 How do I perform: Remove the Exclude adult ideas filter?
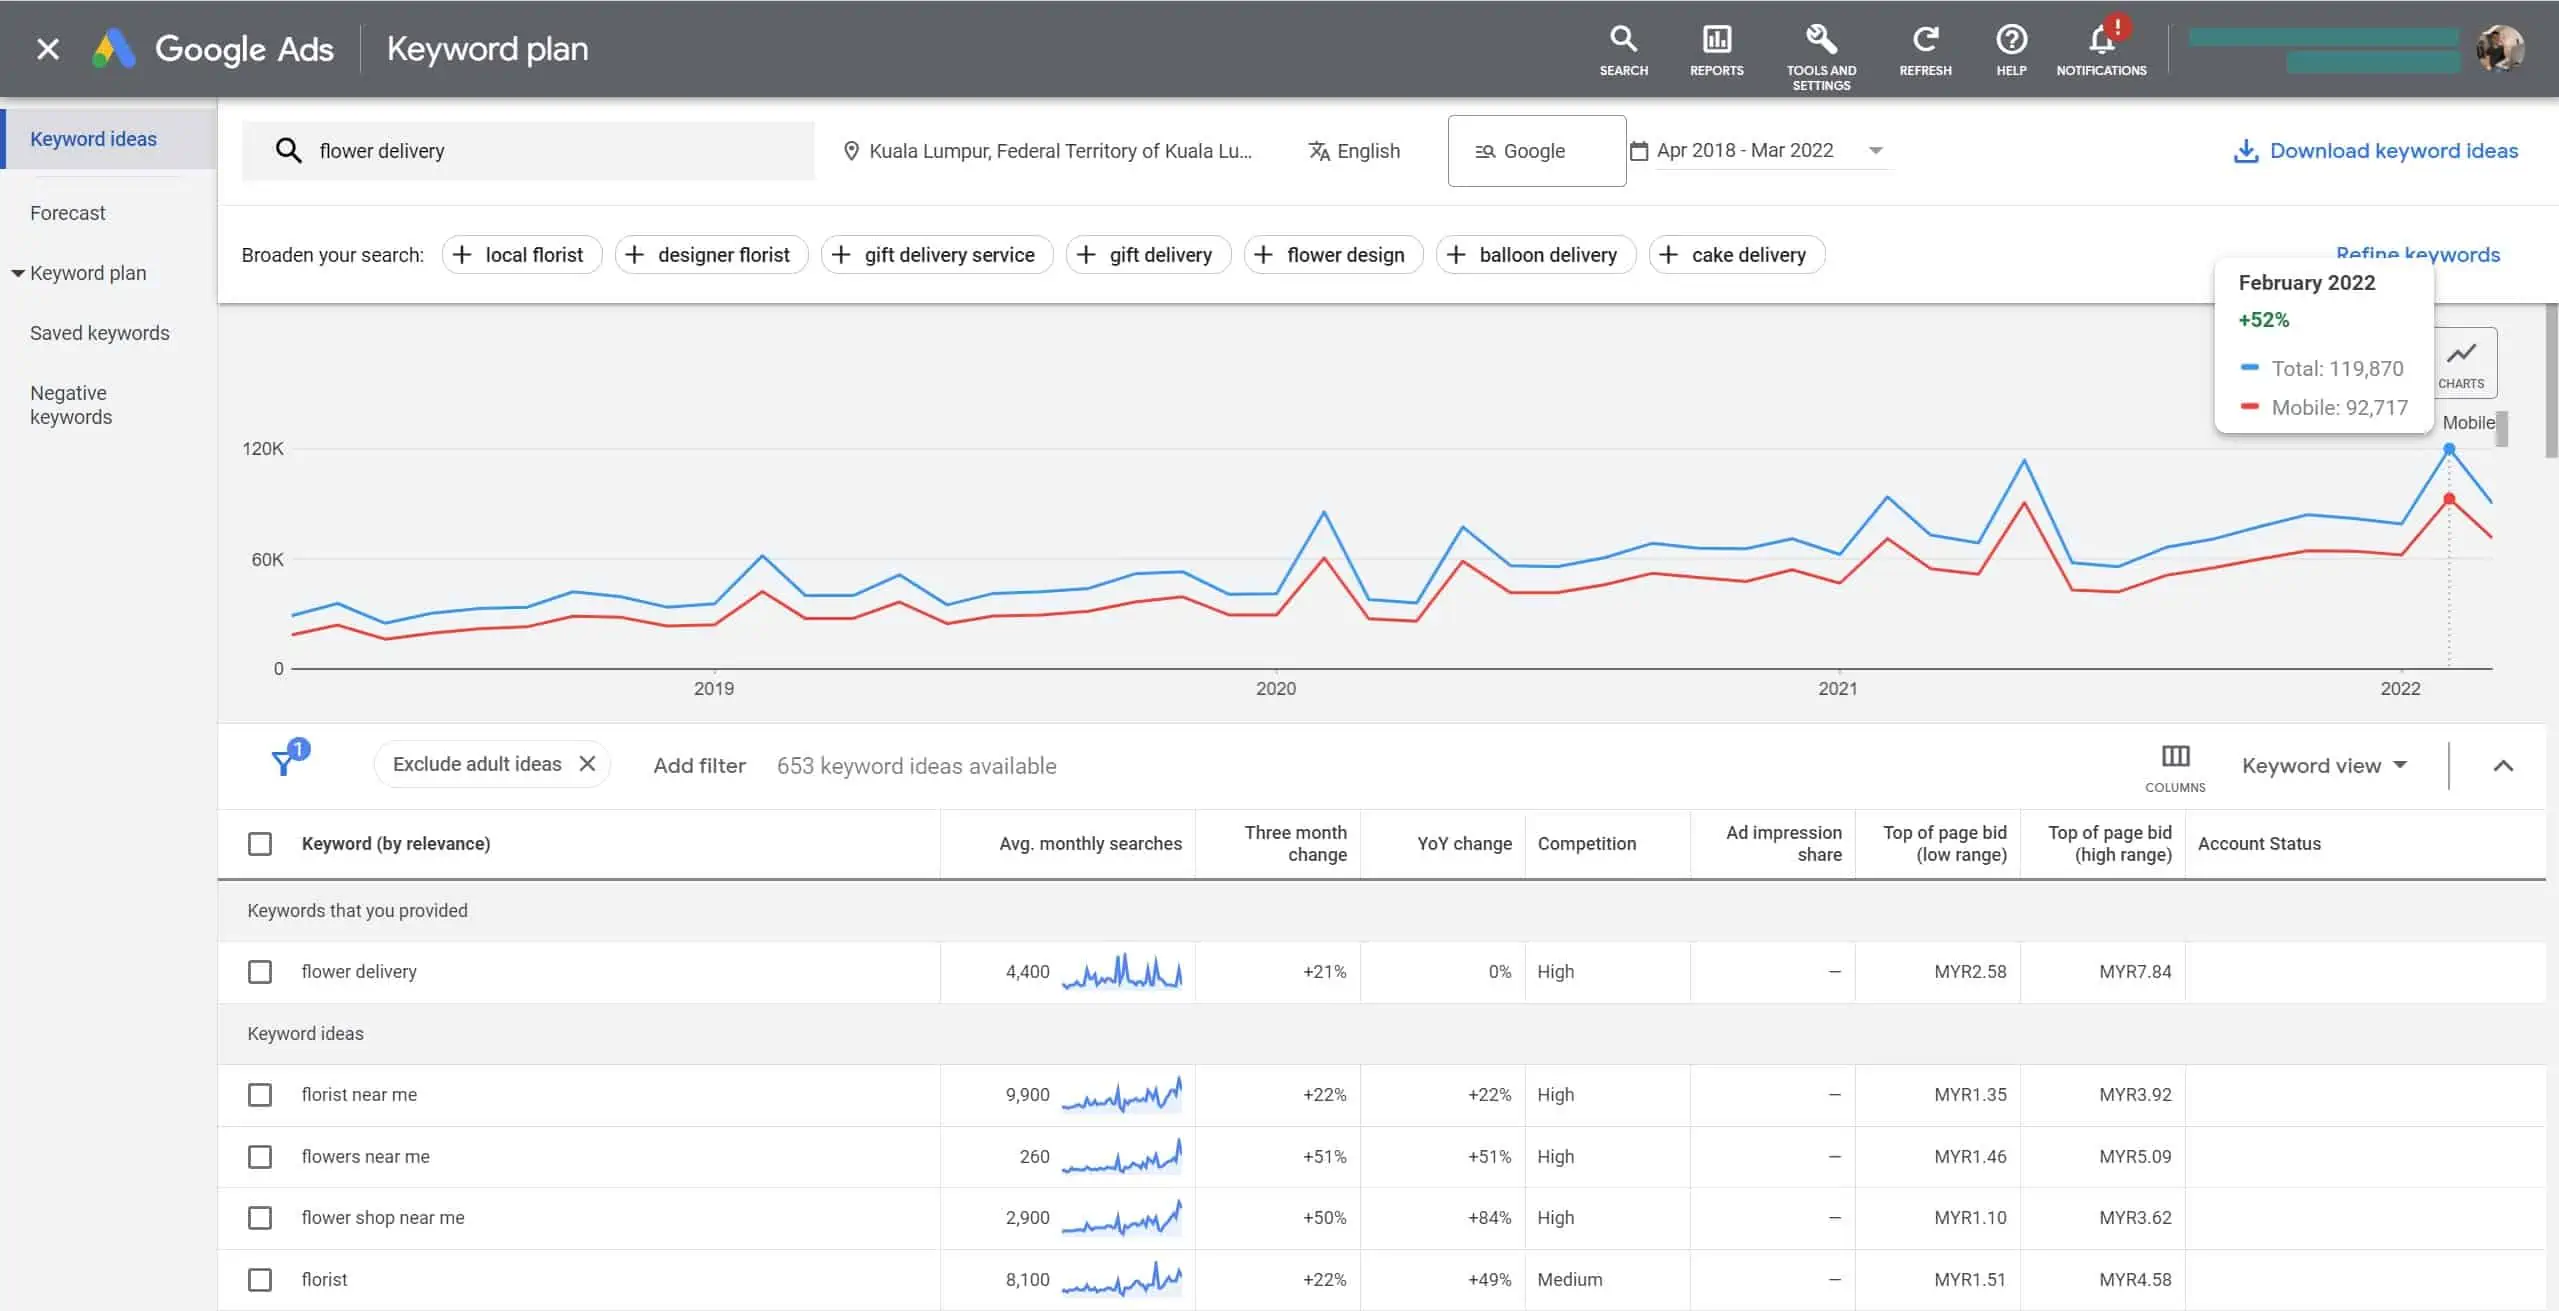(588, 764)
